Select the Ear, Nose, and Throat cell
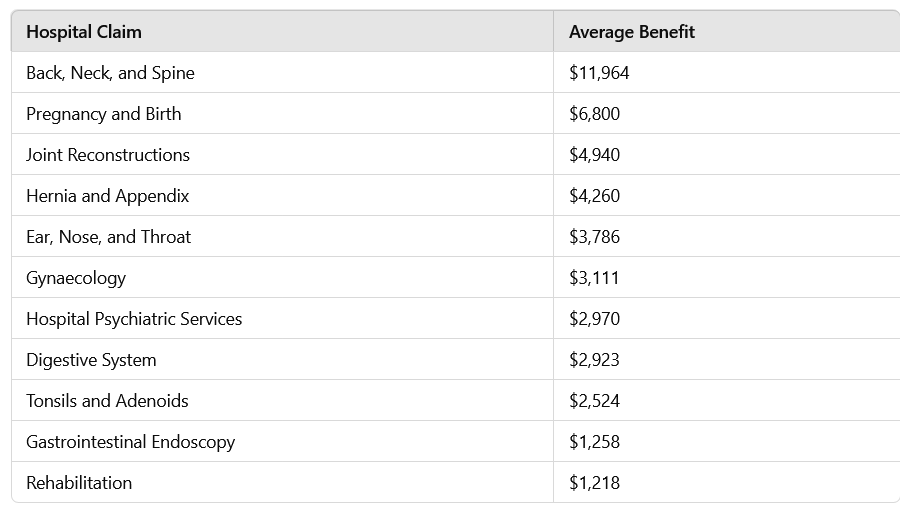 pyautogui.click(x=108, y=237)
